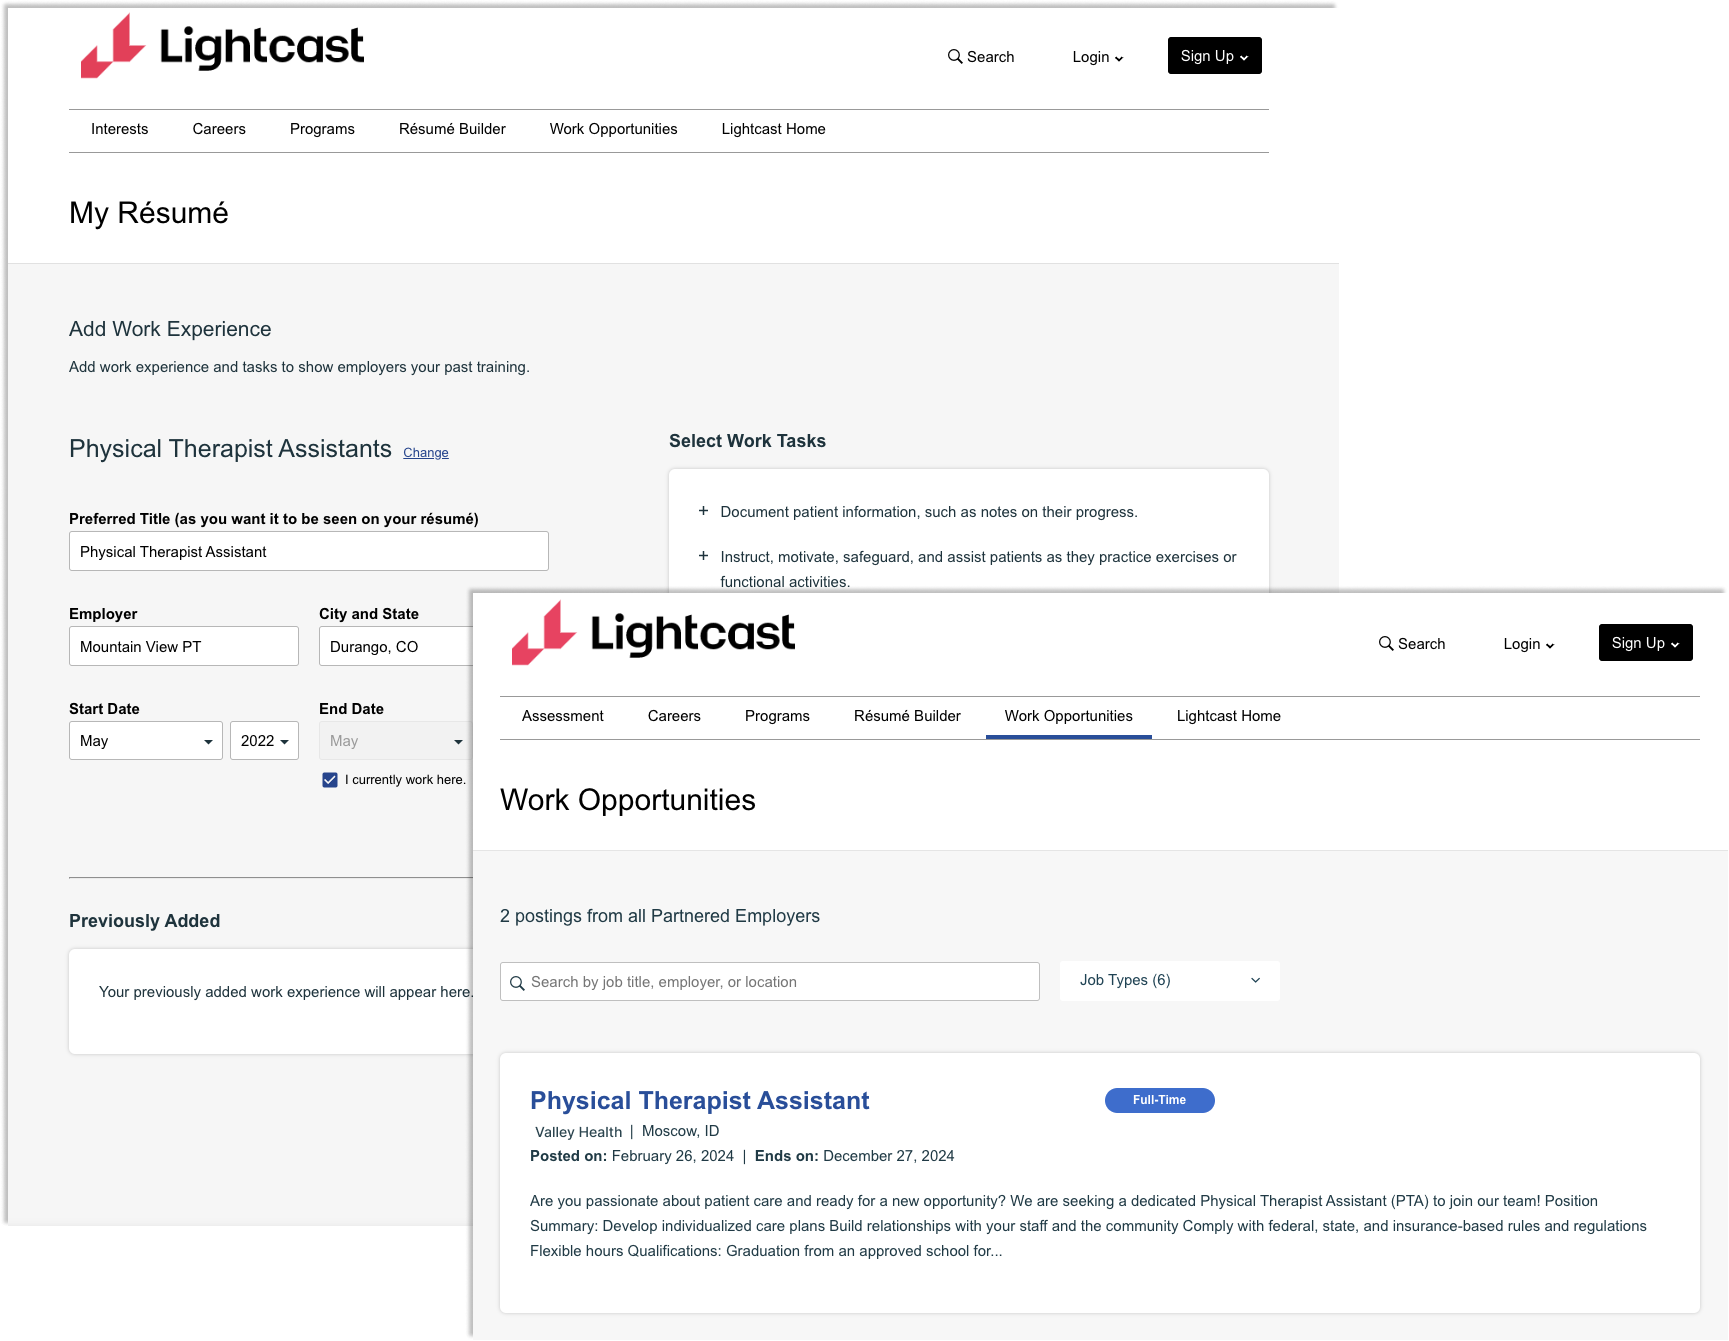Click the magnifier Search icon on Work Opportunities page
Image resolution: width=1729 pixels, height=1341 pixels.
tap(1386, 644)
